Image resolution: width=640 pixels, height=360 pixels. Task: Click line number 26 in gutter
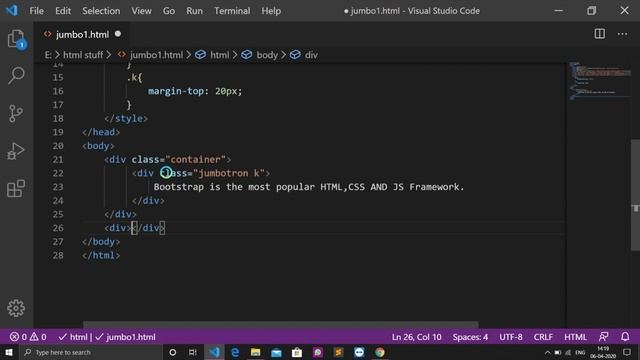pos(58,228)
